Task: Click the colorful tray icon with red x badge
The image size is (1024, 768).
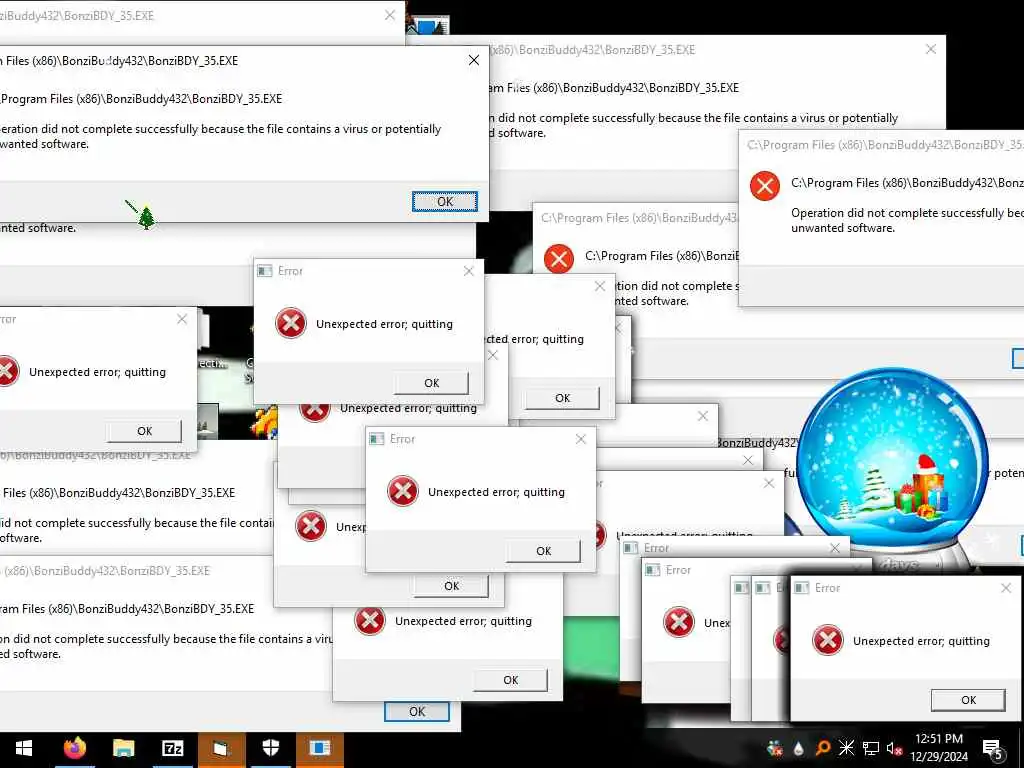Action: [775, 749]
